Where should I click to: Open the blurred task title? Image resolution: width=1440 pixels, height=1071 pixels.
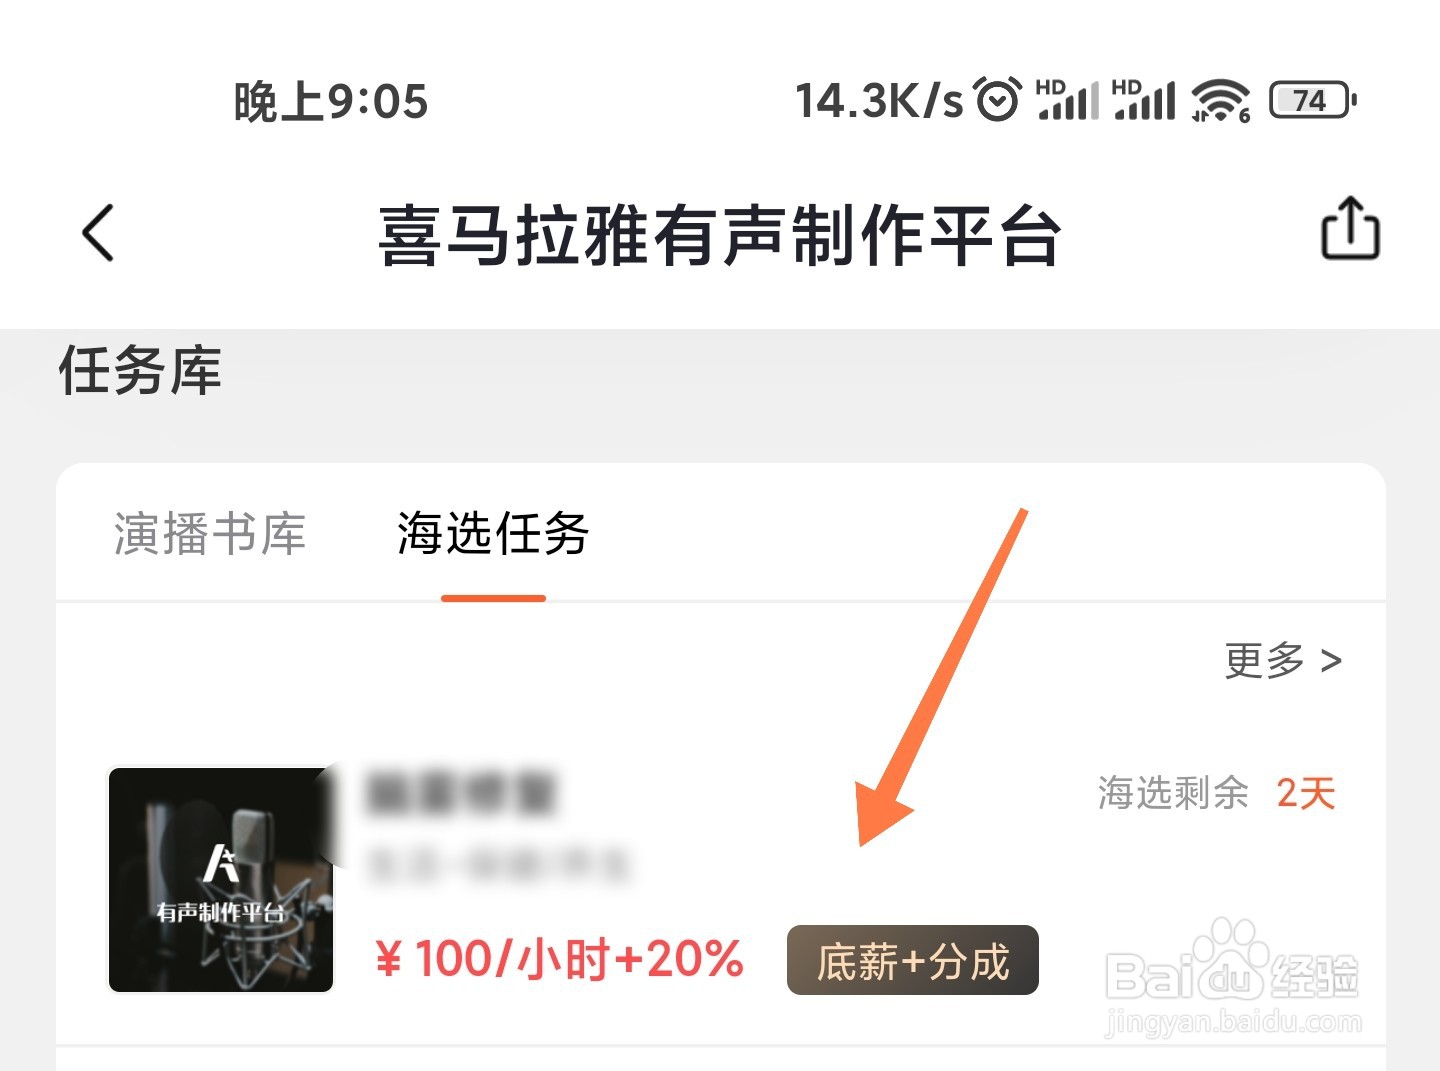(x=461, y=793)
